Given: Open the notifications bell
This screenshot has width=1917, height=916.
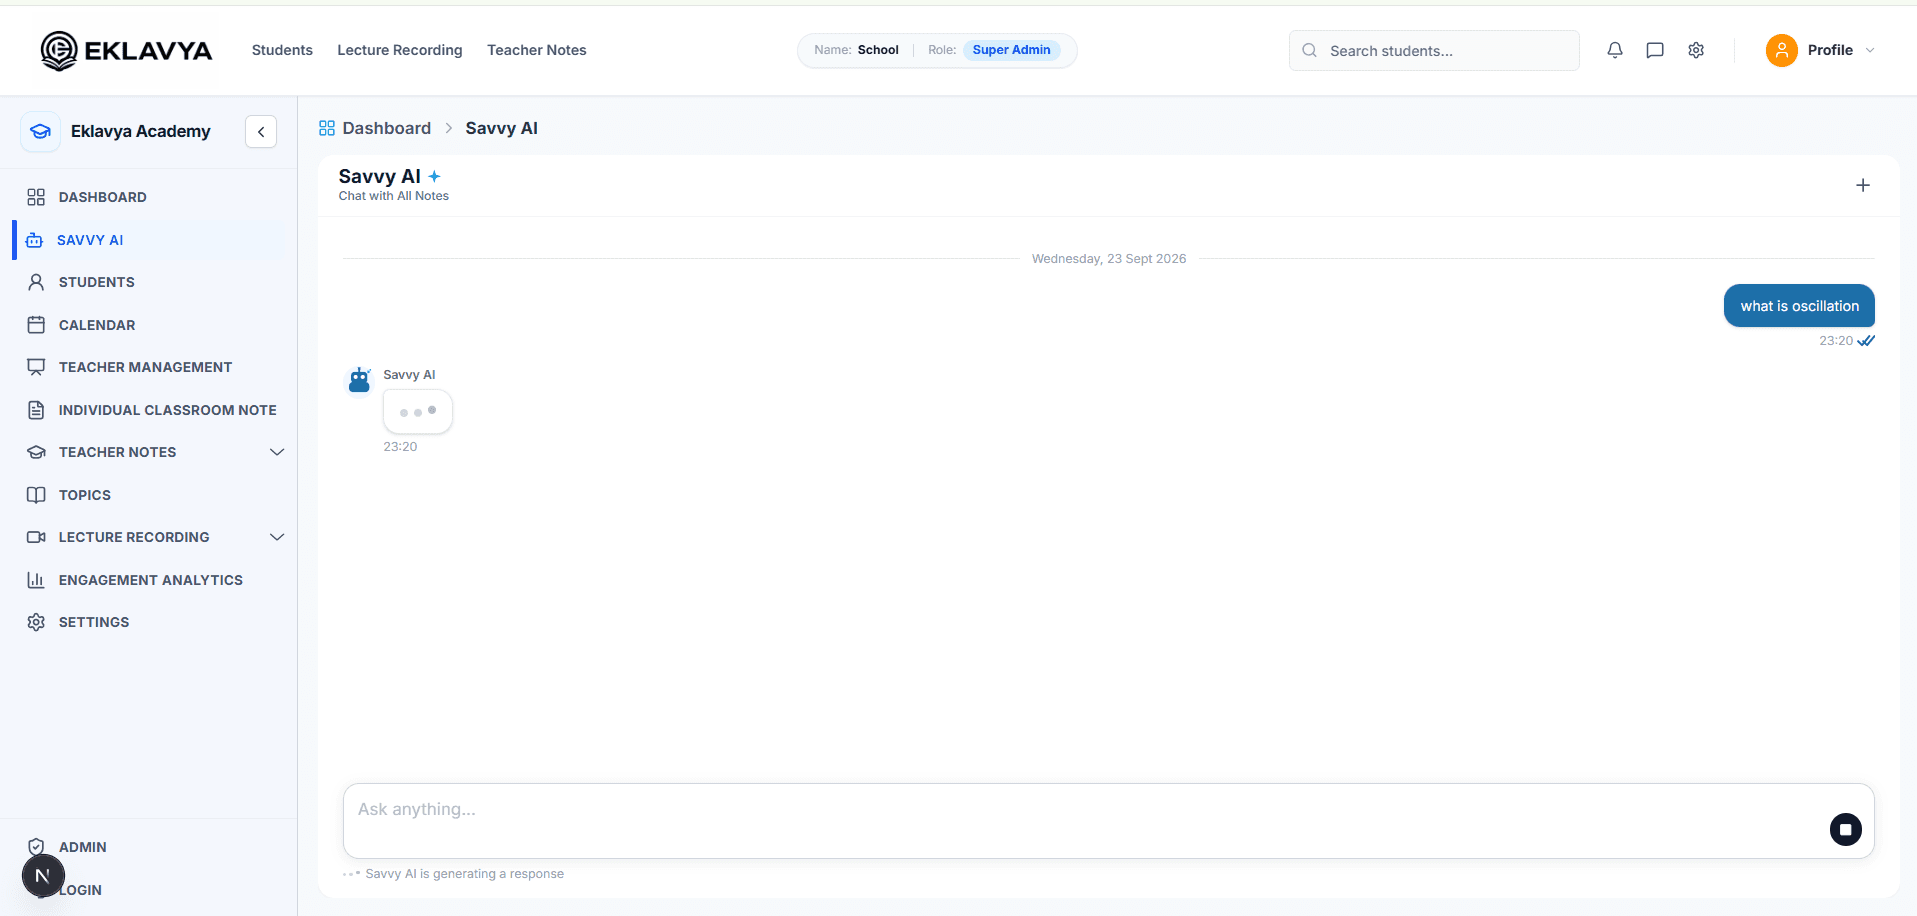Looking at the screenshot, I should [1615, 50].
